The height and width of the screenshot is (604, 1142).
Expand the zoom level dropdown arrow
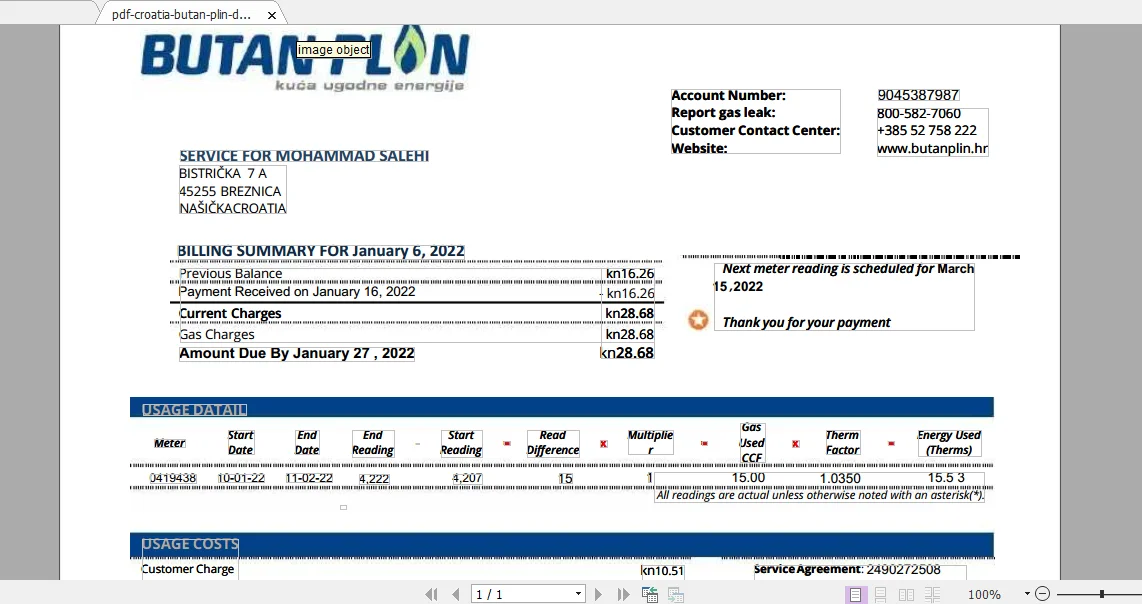[x=1026, y=594]
